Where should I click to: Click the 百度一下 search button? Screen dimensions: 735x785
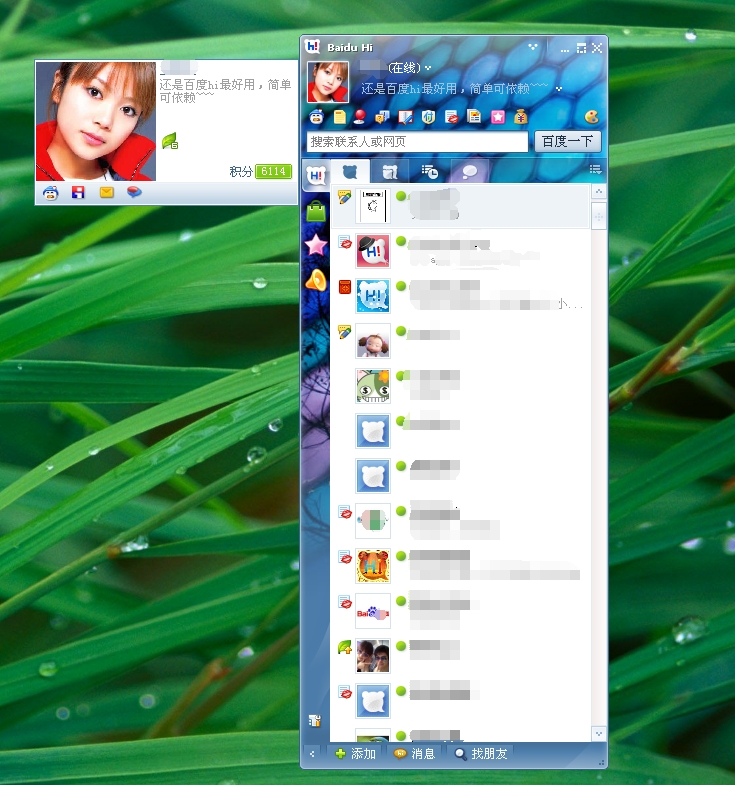click(x=567, y=141)
